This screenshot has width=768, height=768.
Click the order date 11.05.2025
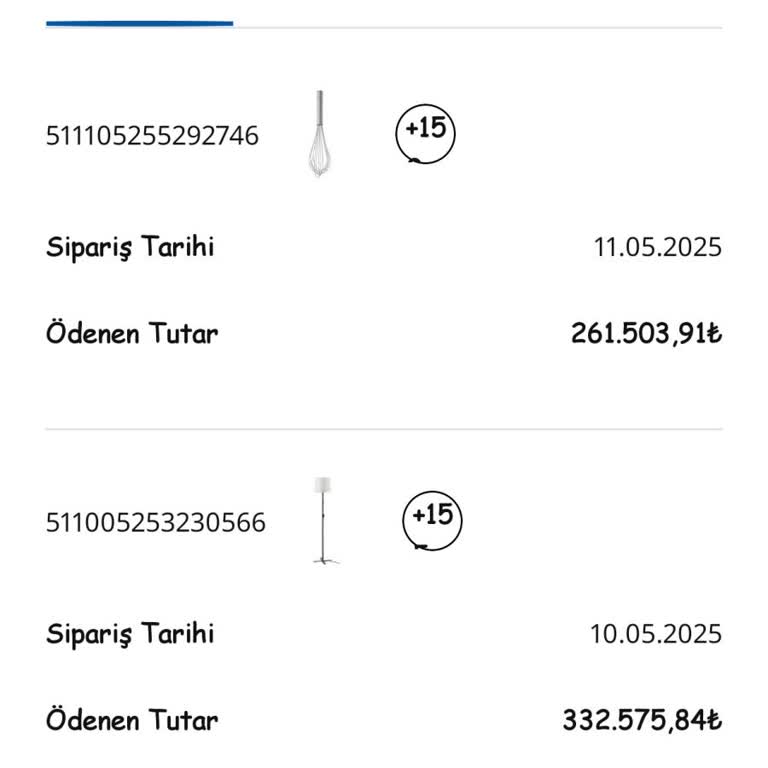[x=657, y=247]
